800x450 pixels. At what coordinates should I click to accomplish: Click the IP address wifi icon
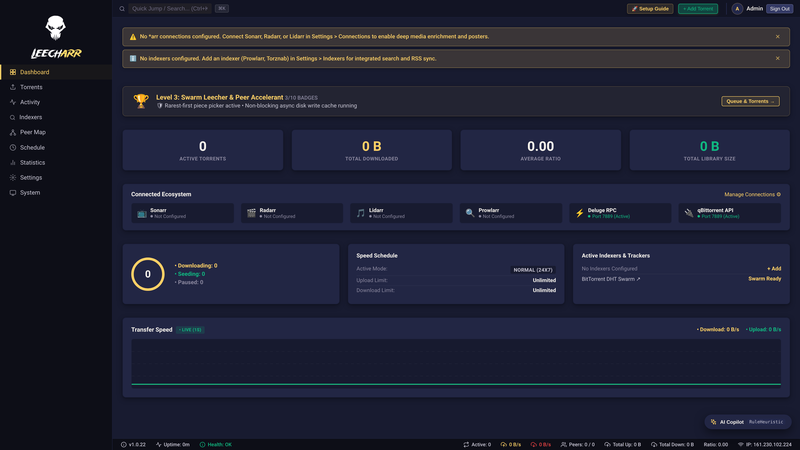[741, 444]
